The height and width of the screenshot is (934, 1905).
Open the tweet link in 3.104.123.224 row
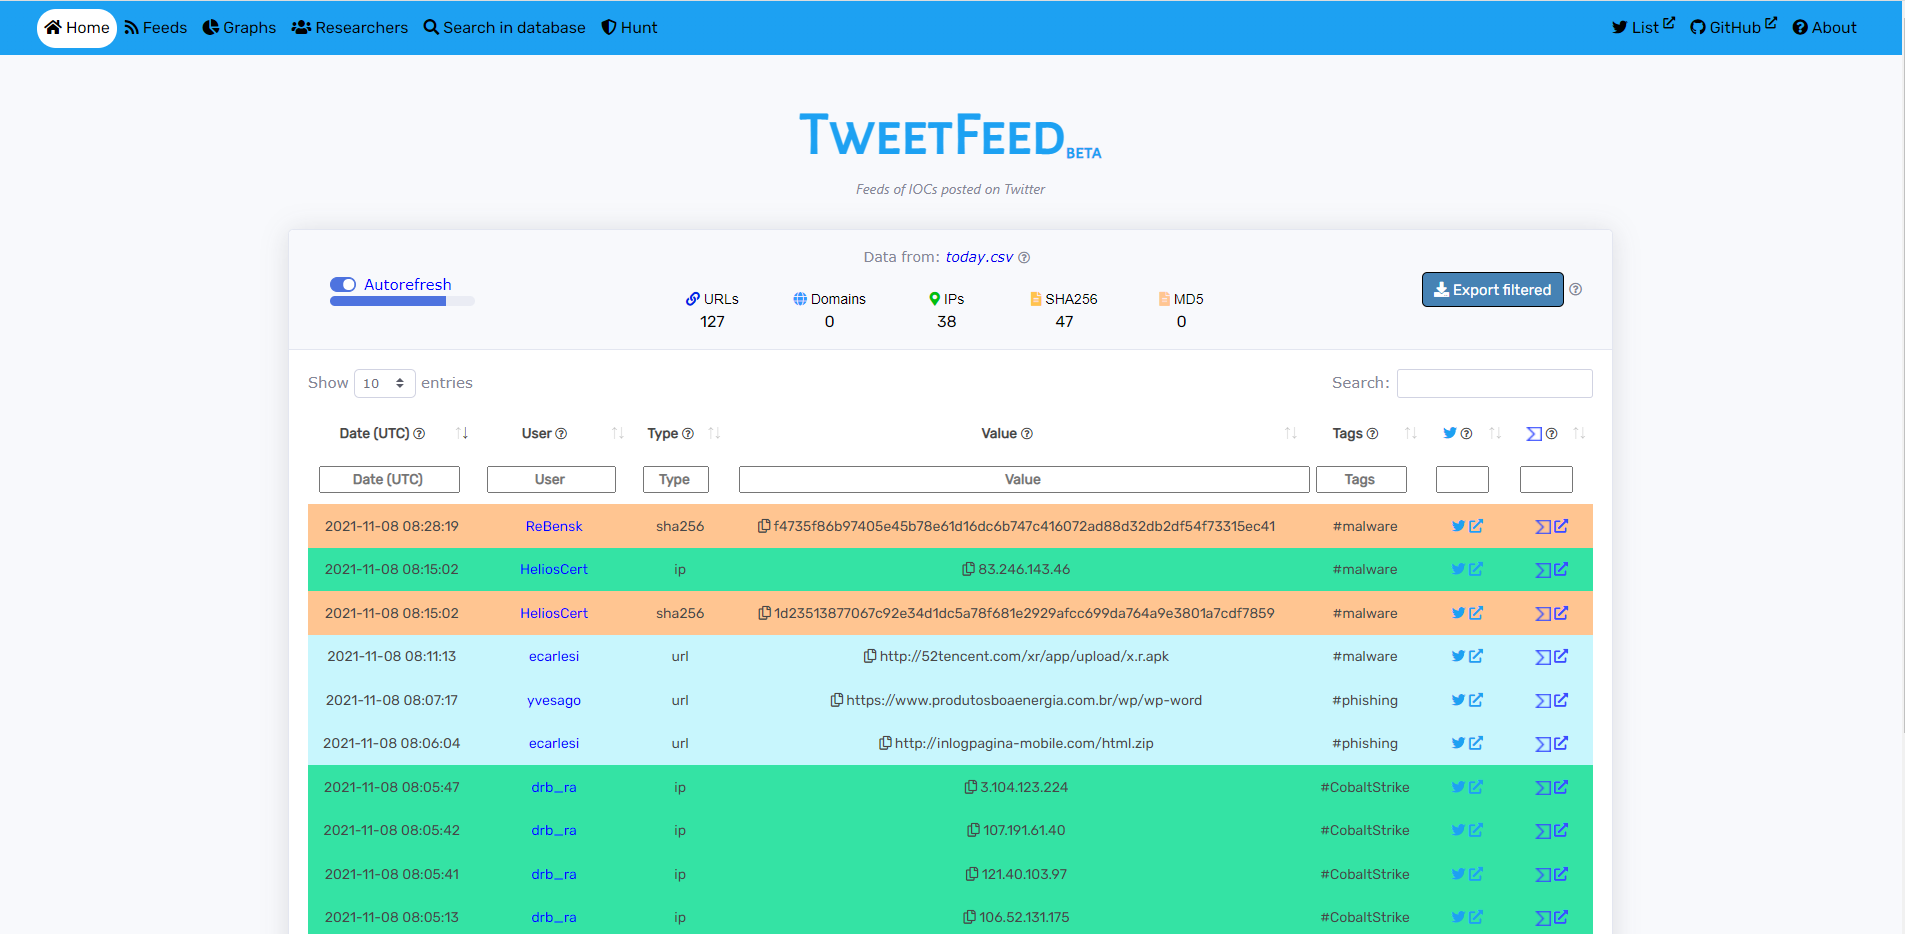click(1467, 787)
